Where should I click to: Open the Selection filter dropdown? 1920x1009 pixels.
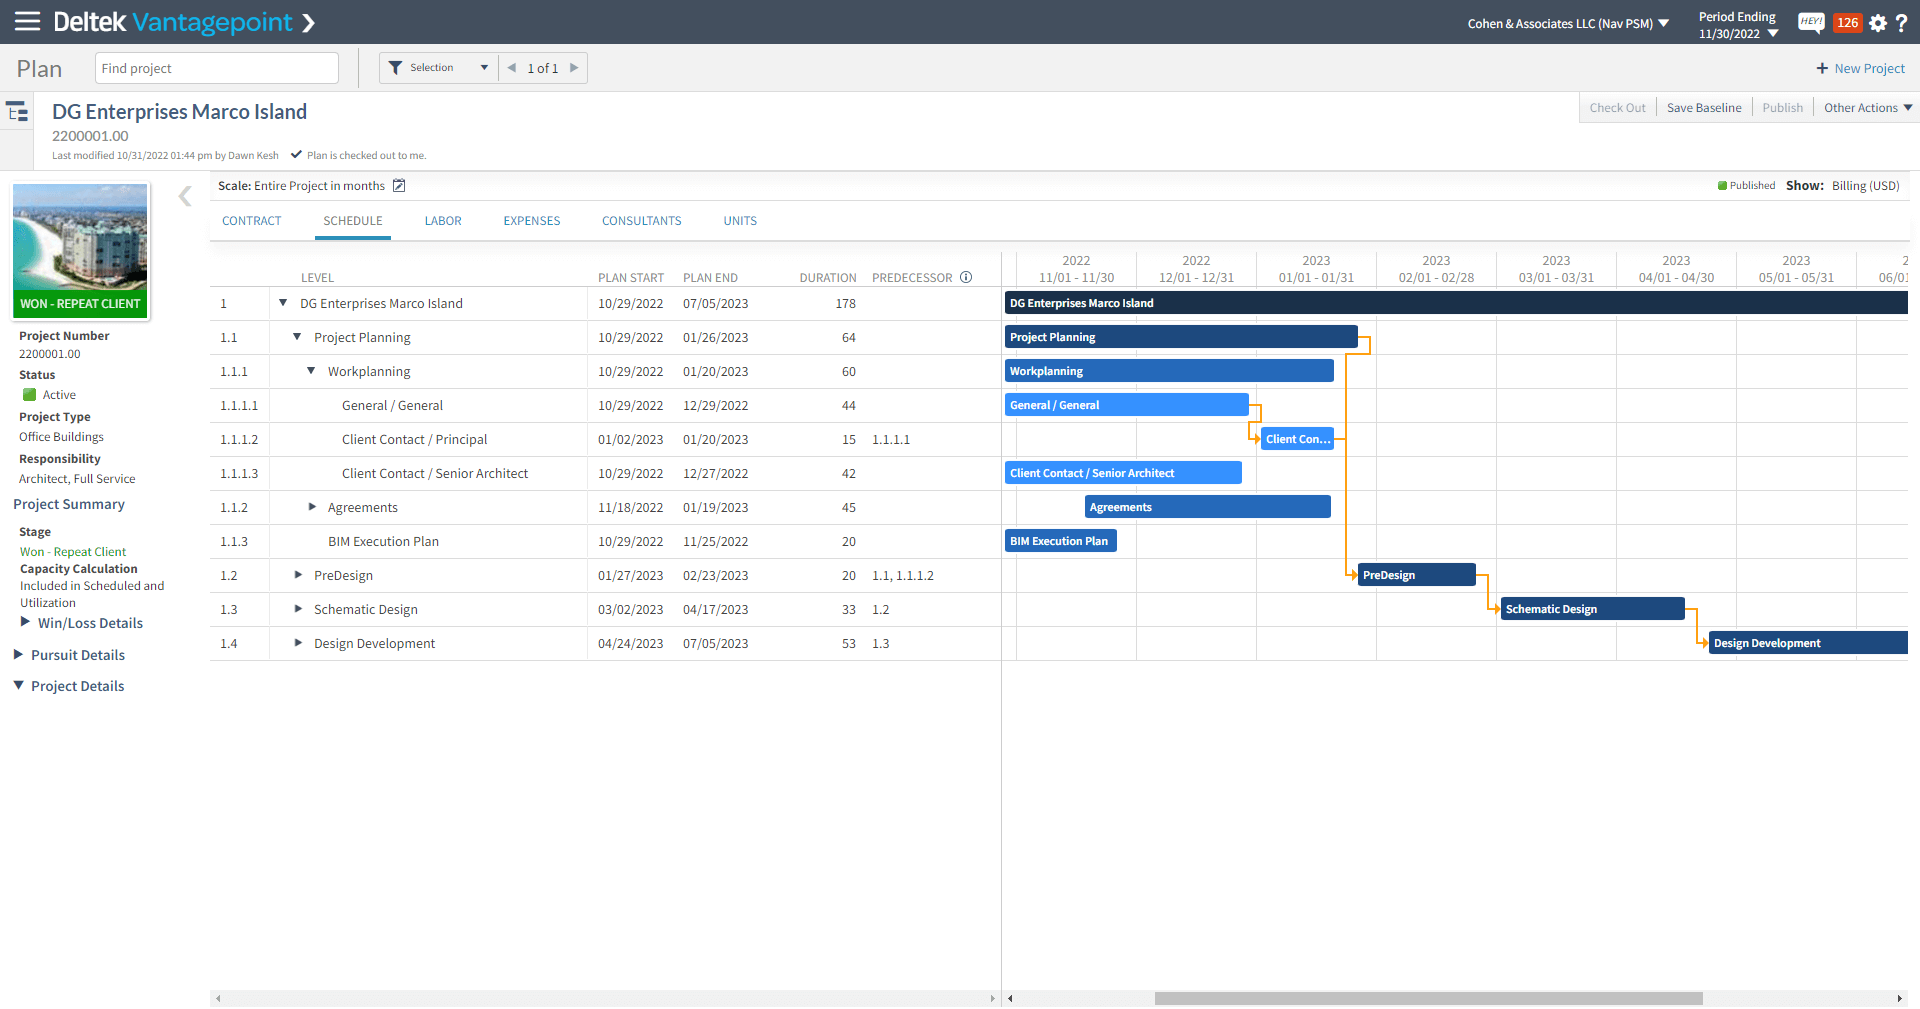[438, 68]
